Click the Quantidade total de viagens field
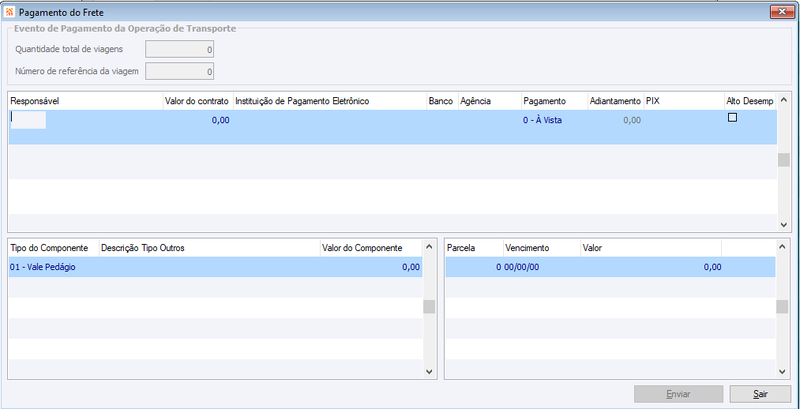This screenshot has height=409, width=800. click(180, 50)
